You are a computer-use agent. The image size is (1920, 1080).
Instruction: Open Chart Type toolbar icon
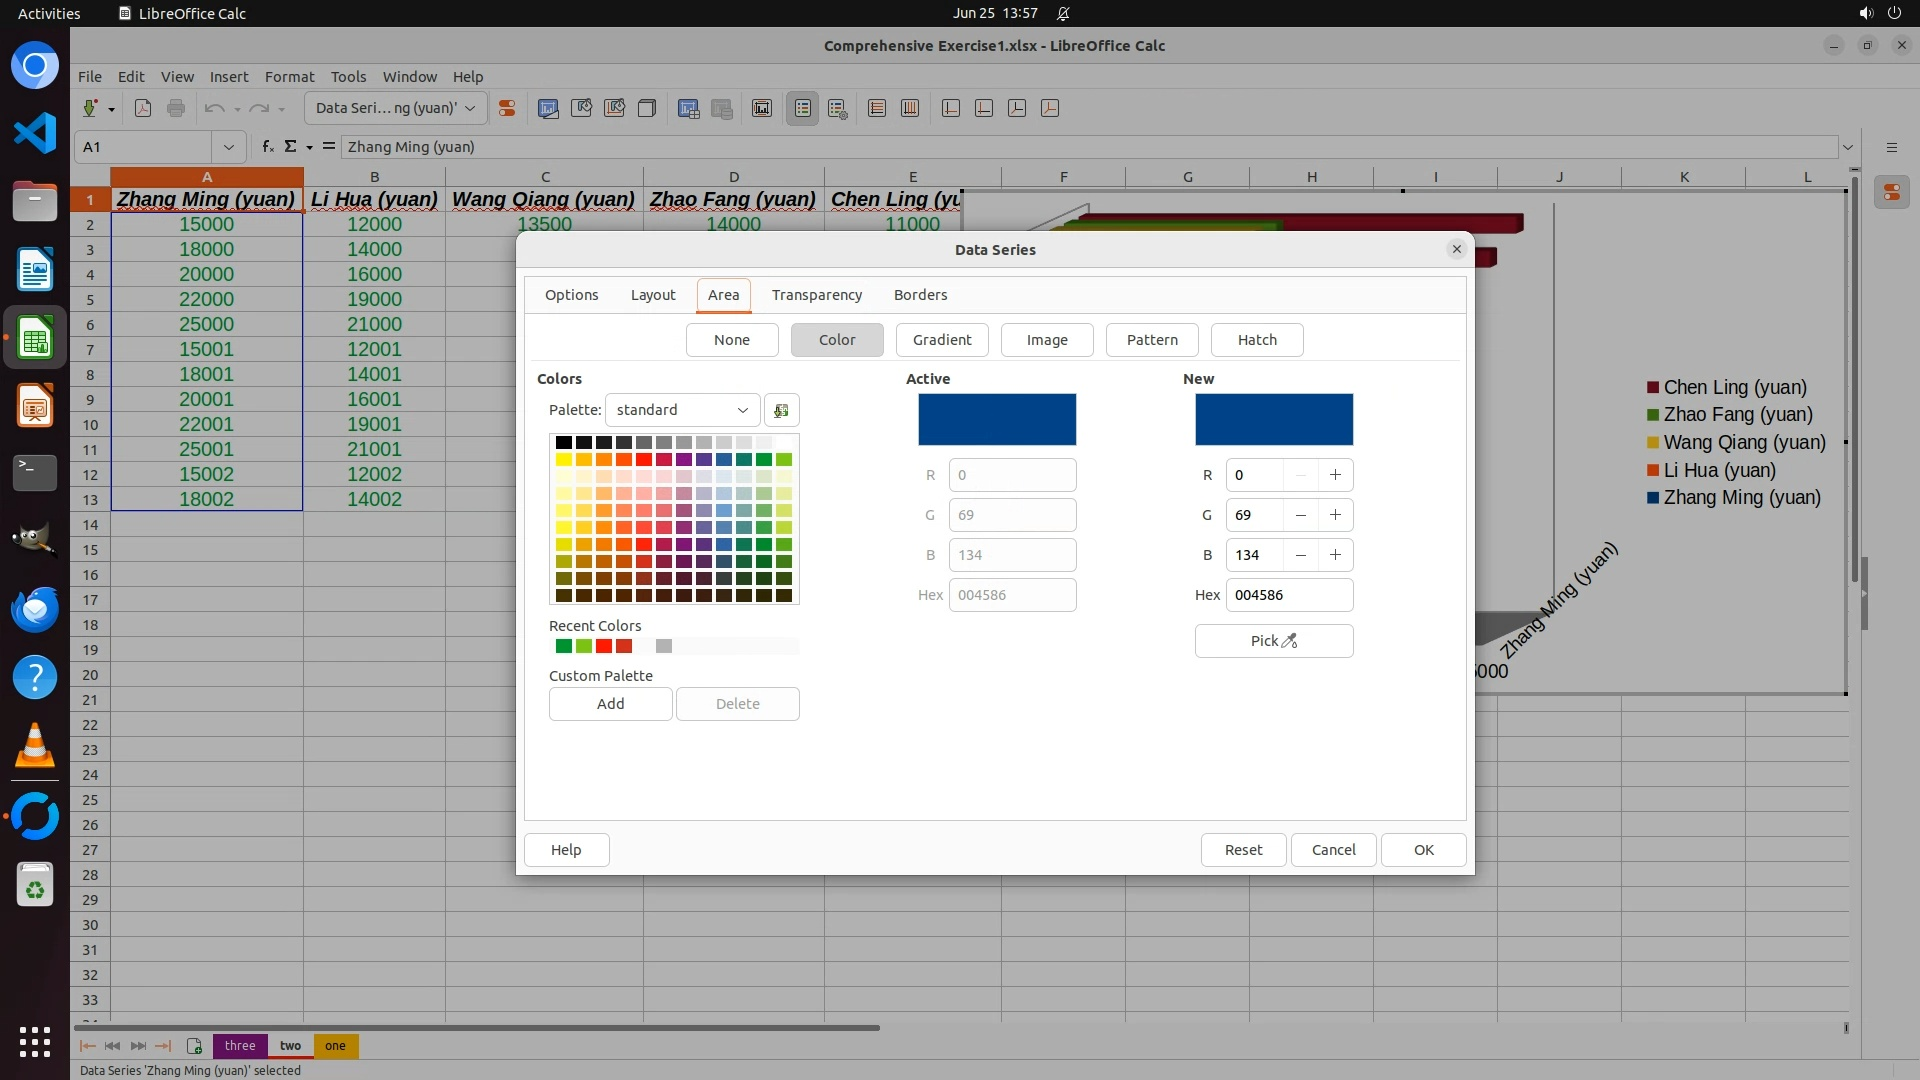pos(548,108)
